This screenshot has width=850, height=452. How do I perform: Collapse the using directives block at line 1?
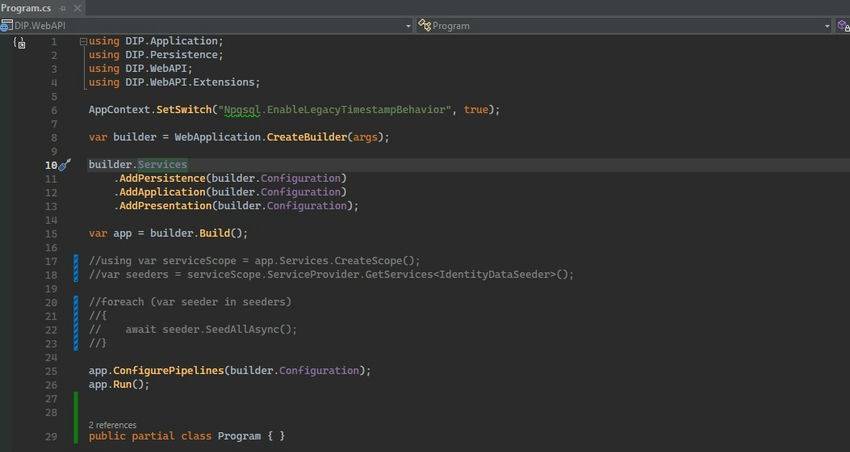click(x=83, y=41)
